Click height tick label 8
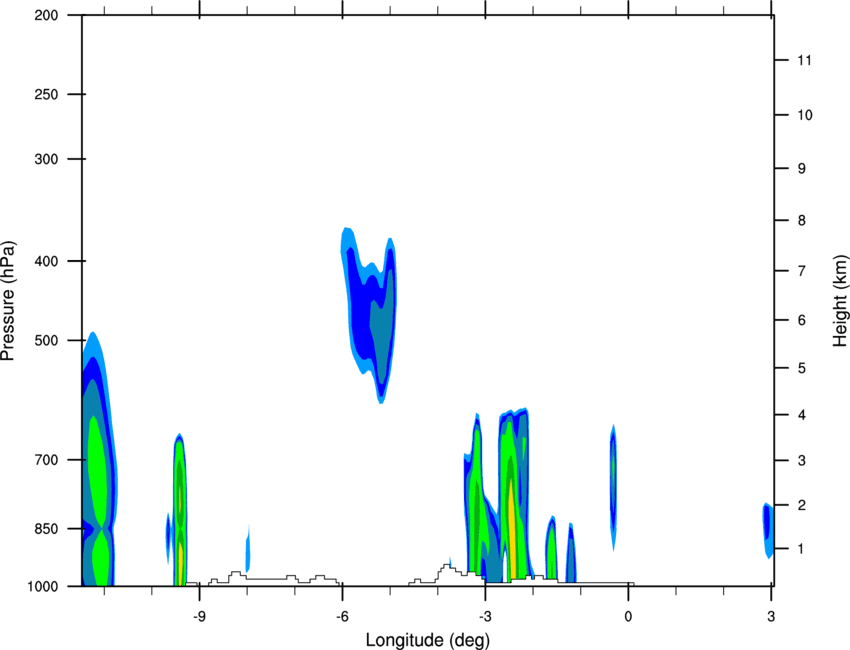 (x=802, y=220)
